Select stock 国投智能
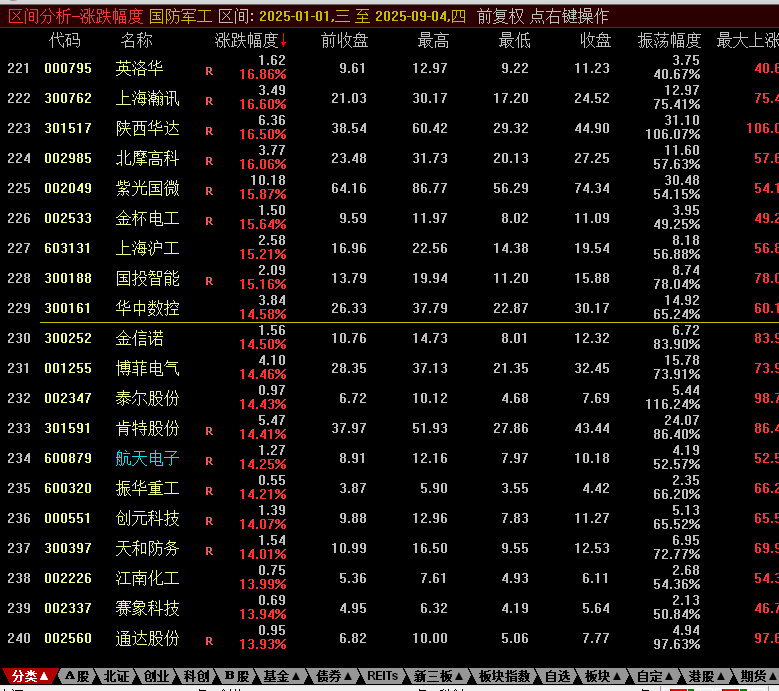Screen dimensions: 779x691 point(147,278)
